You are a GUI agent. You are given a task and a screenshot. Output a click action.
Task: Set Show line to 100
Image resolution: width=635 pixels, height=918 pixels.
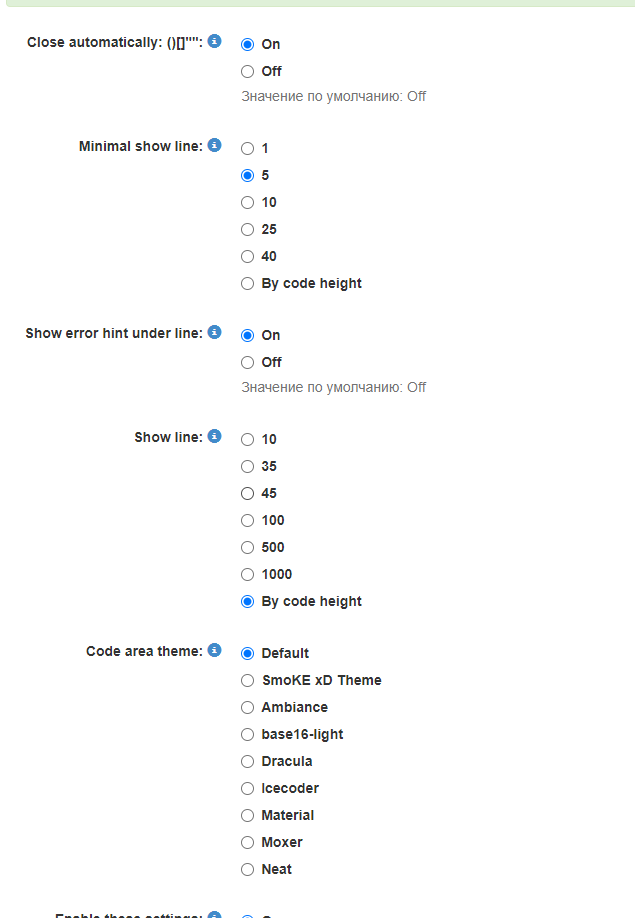pos(248,520)
